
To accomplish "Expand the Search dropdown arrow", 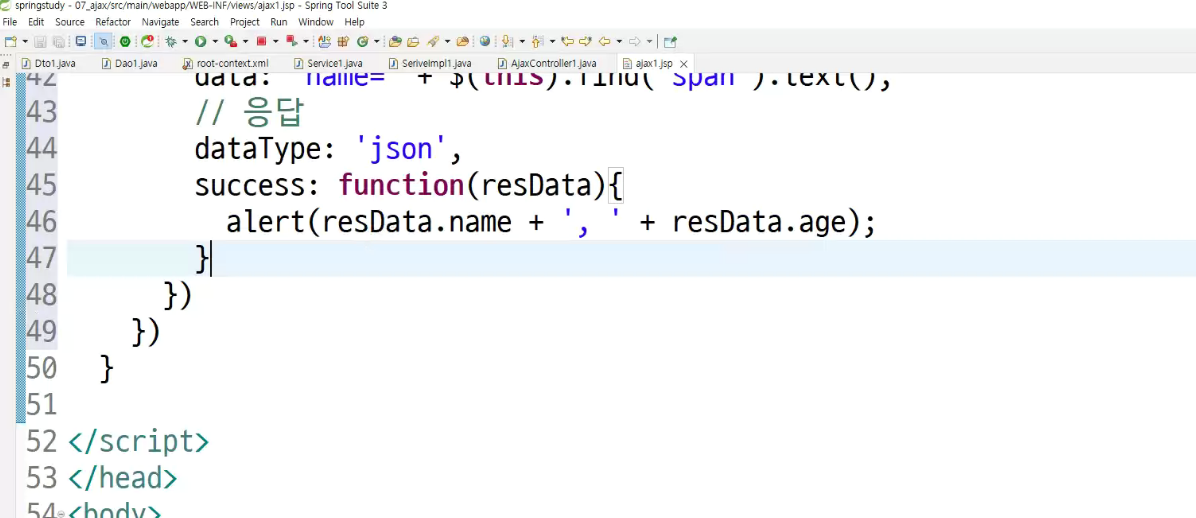I will point(447,41).
